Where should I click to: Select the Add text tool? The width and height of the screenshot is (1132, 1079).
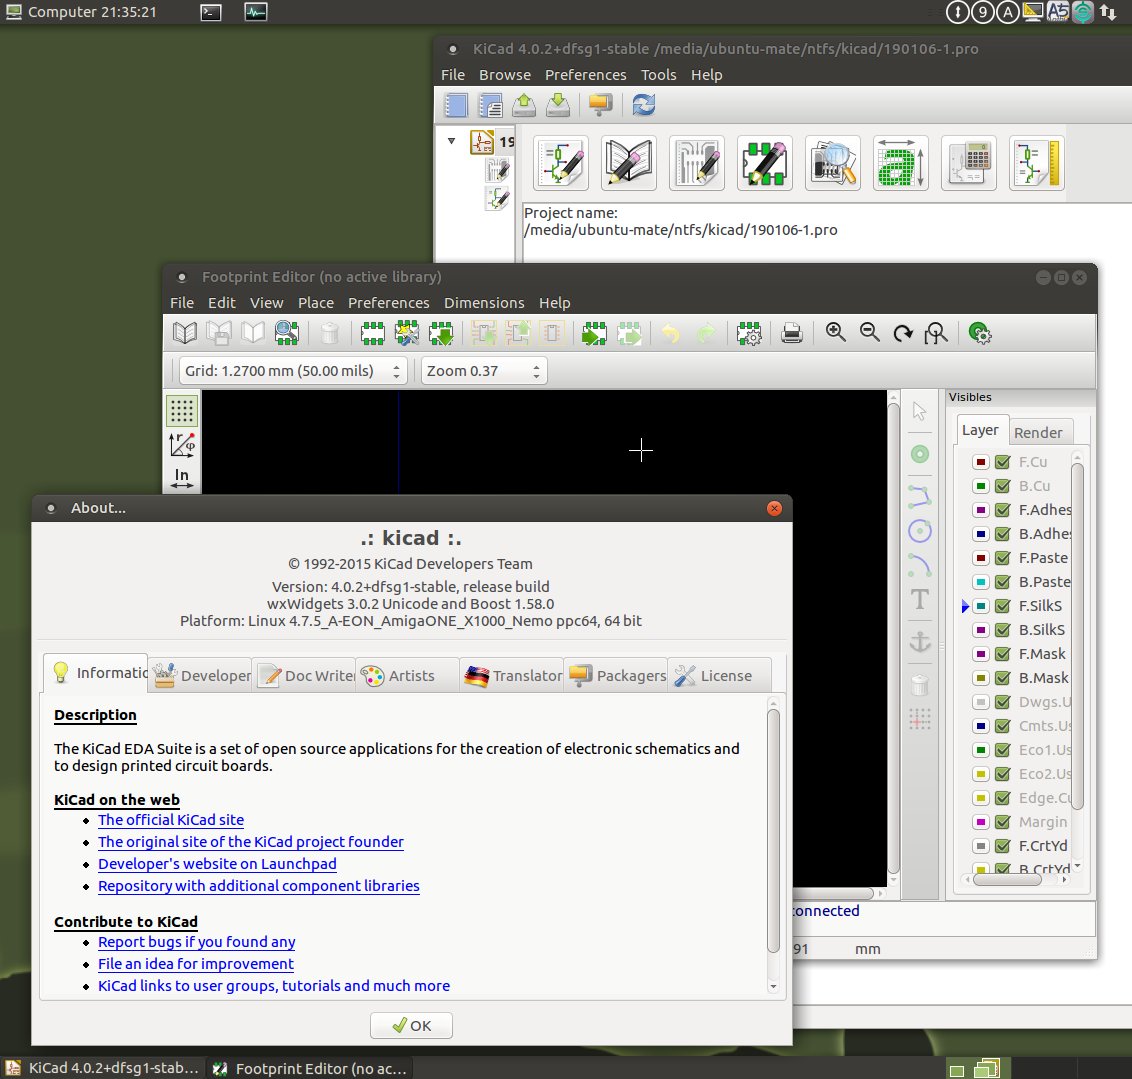920,599
